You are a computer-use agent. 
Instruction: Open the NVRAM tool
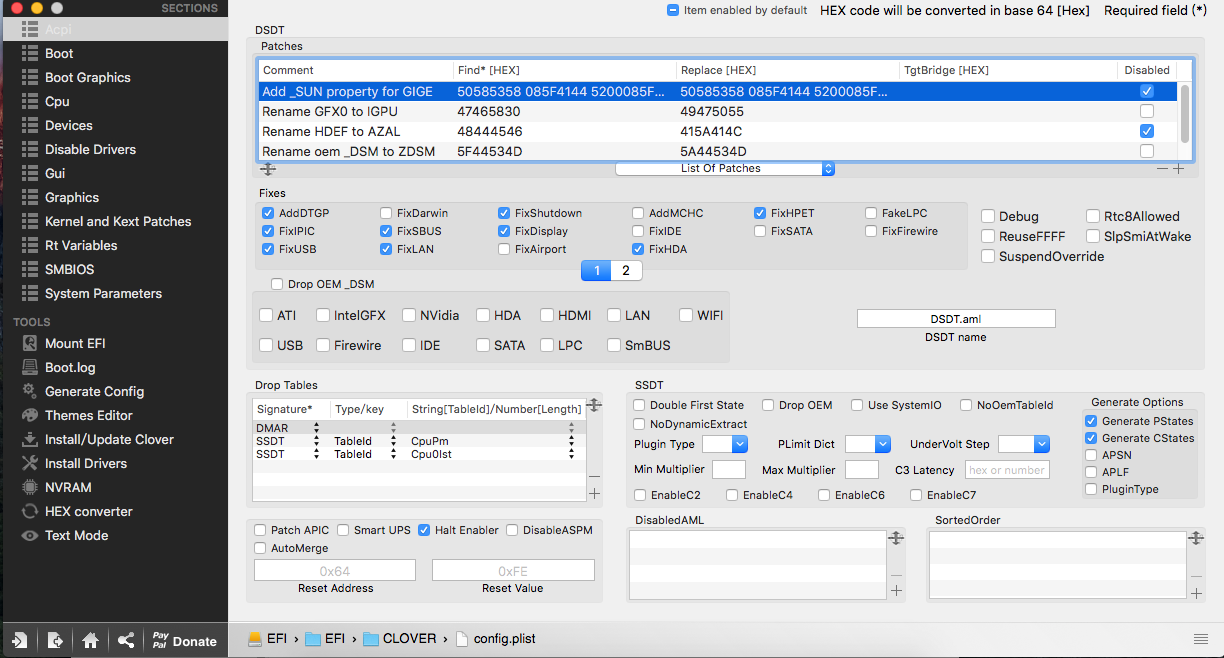coord(68,487)
